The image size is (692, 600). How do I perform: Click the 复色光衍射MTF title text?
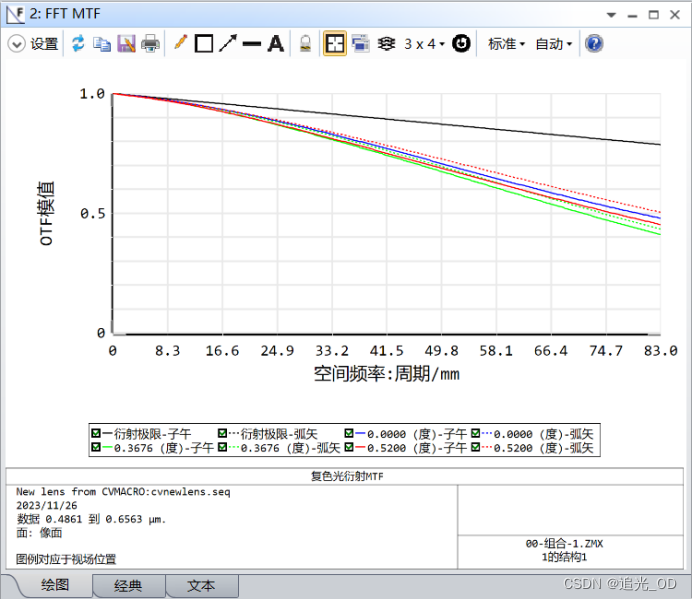coord(347,476)
